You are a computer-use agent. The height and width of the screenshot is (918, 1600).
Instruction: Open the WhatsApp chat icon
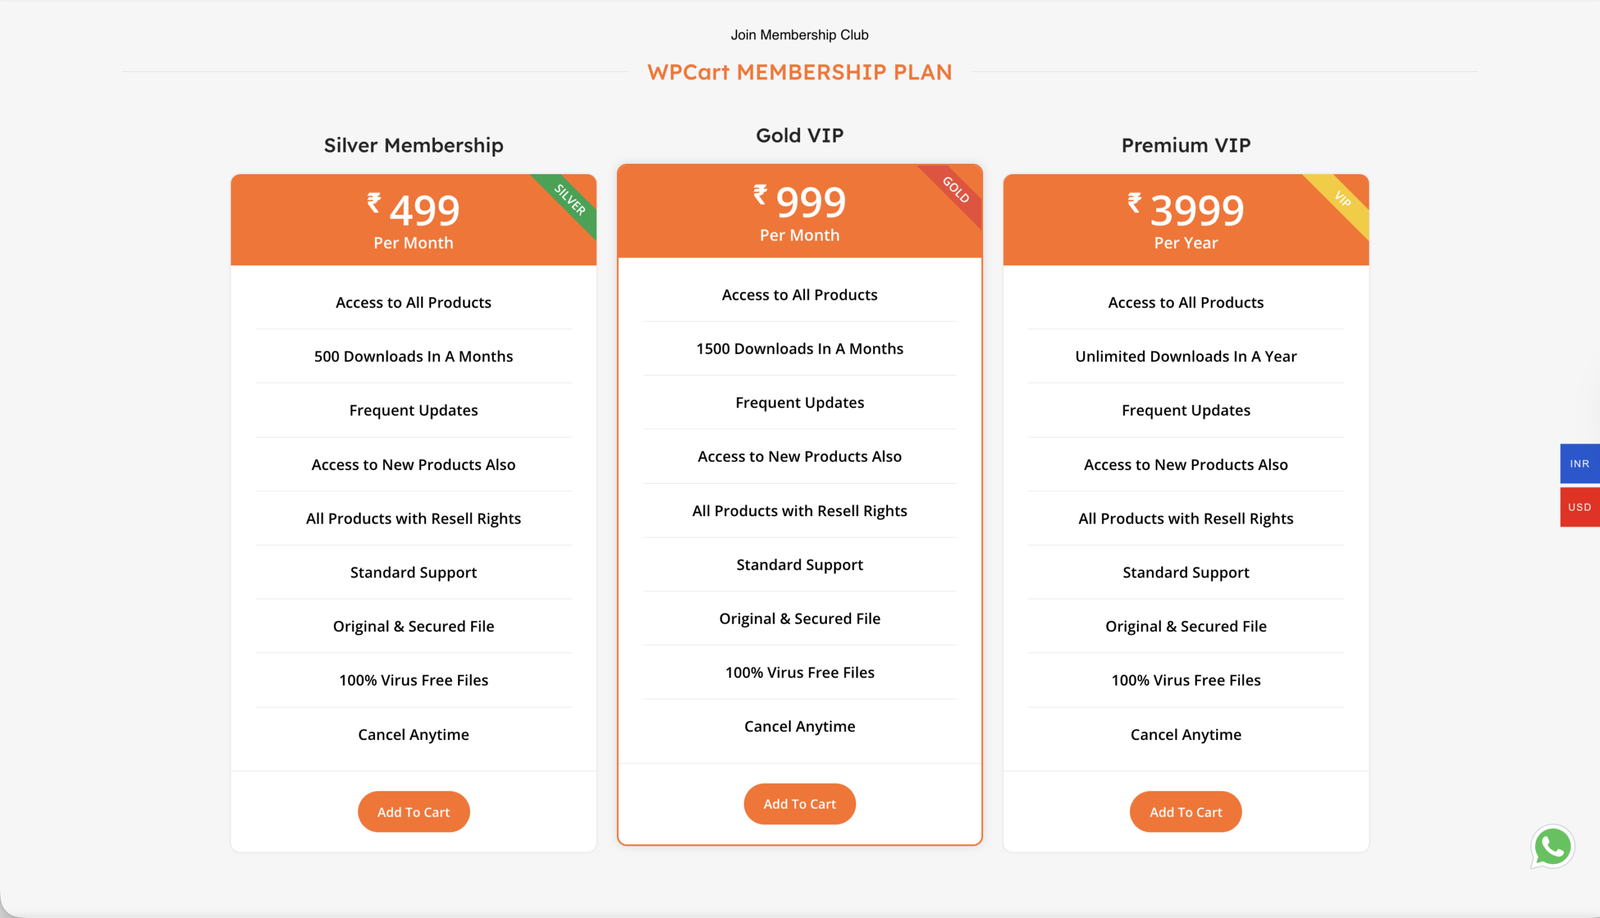1552,847
